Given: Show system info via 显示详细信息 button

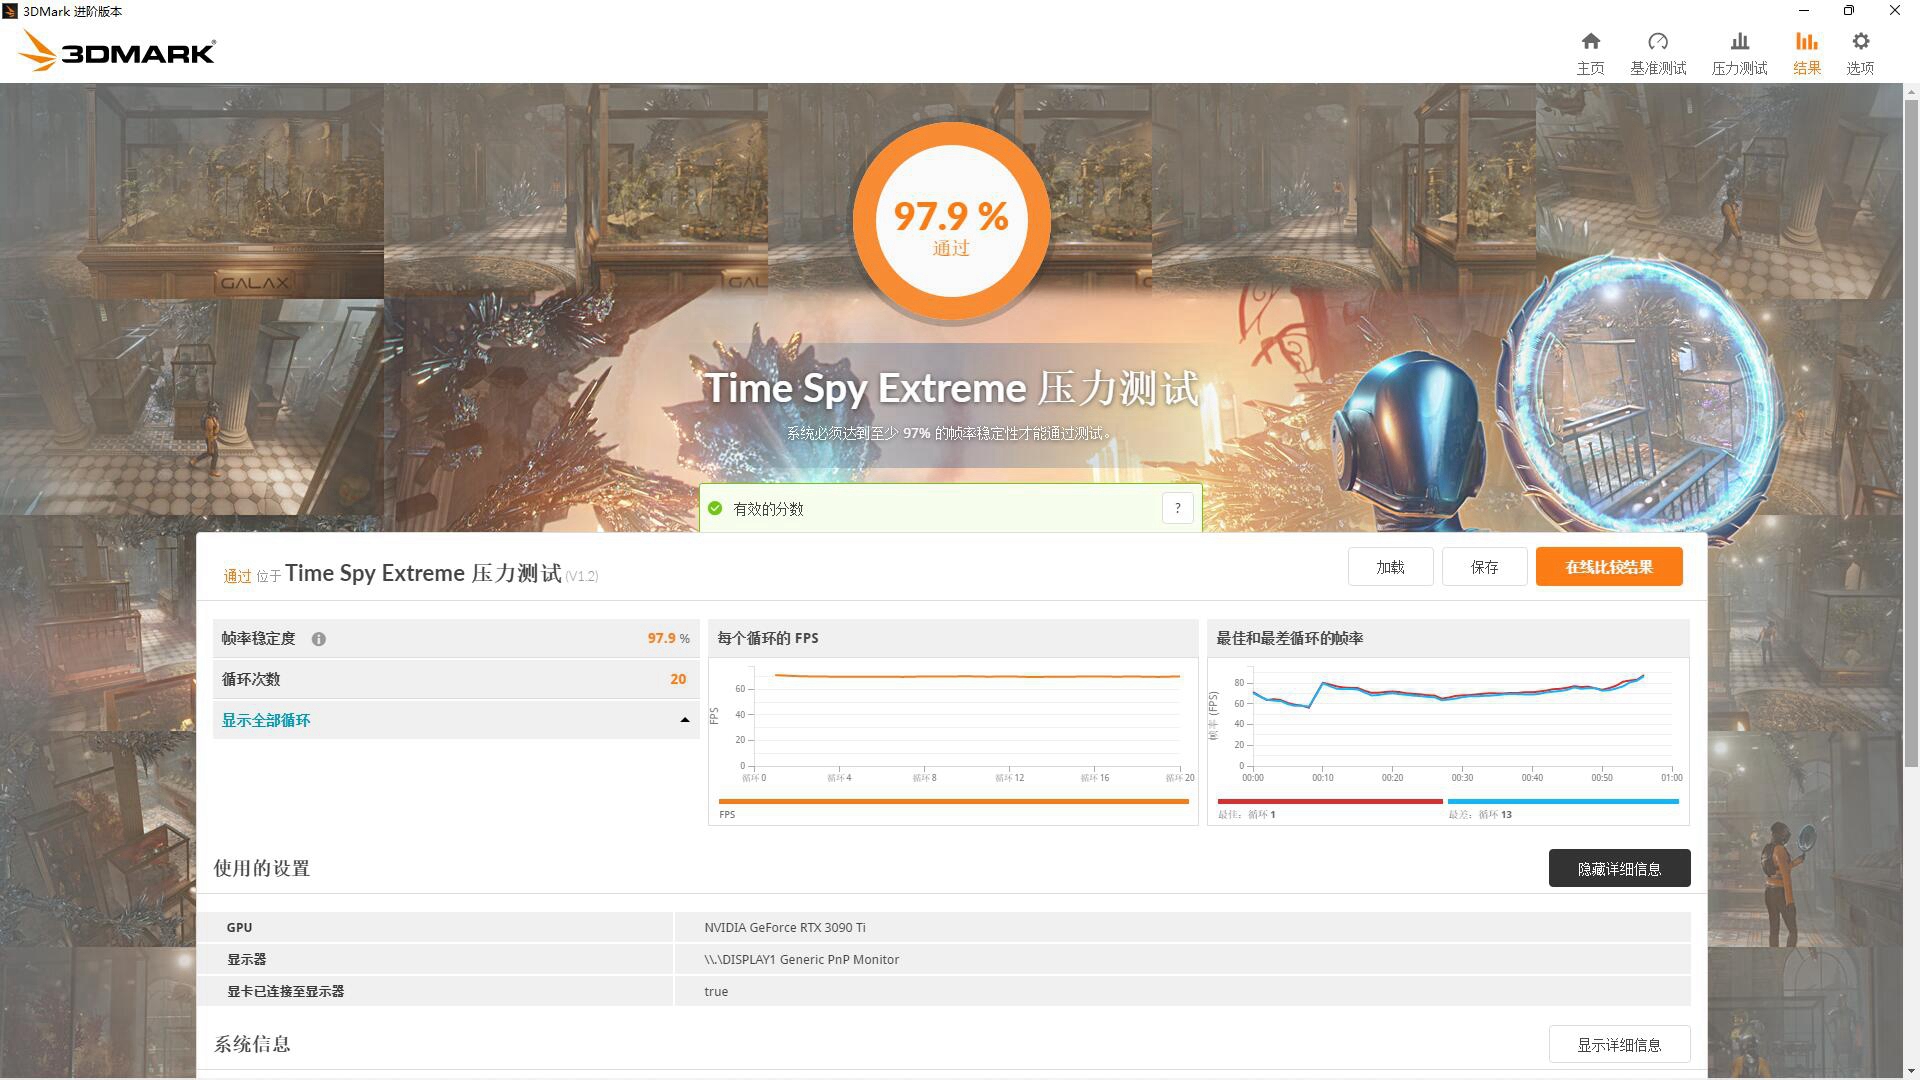Looking at the screenshot, I should click(x=1619, y=1043).
